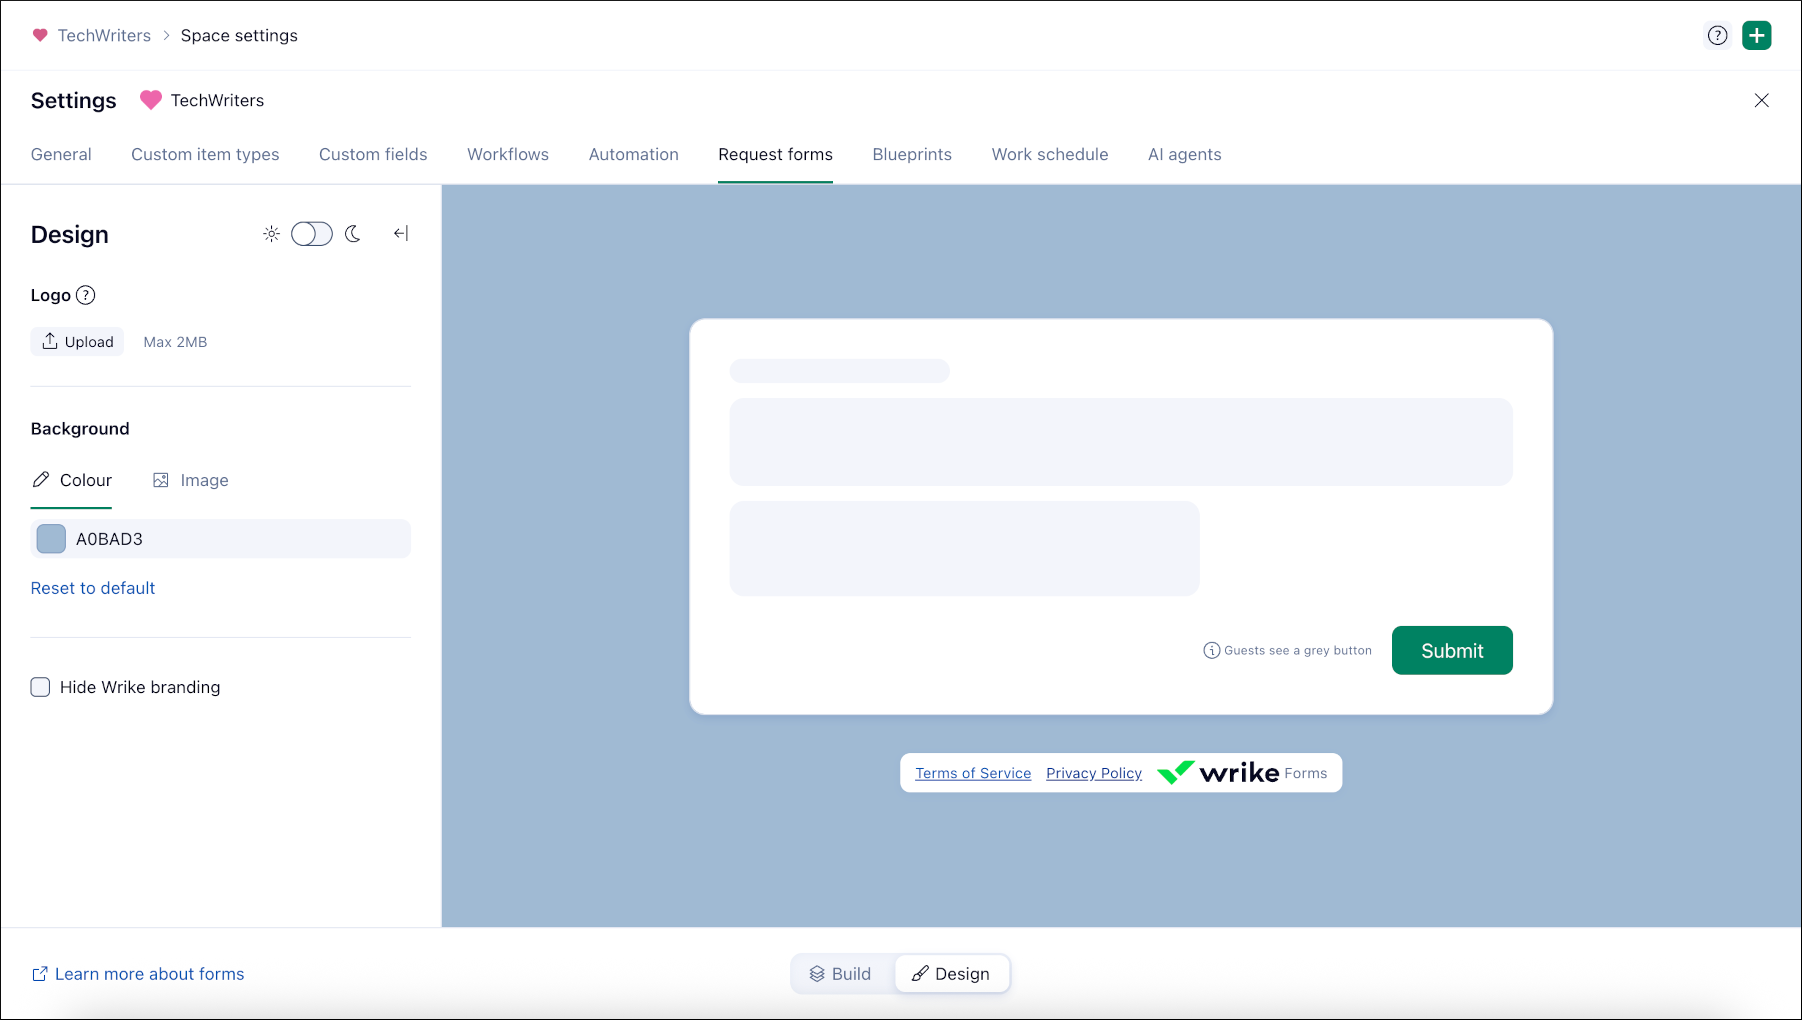This screenshot has height=1020, width=1802.
Task: Click the TechWriters breadcrumb link
Action: (x=104, y=35)
